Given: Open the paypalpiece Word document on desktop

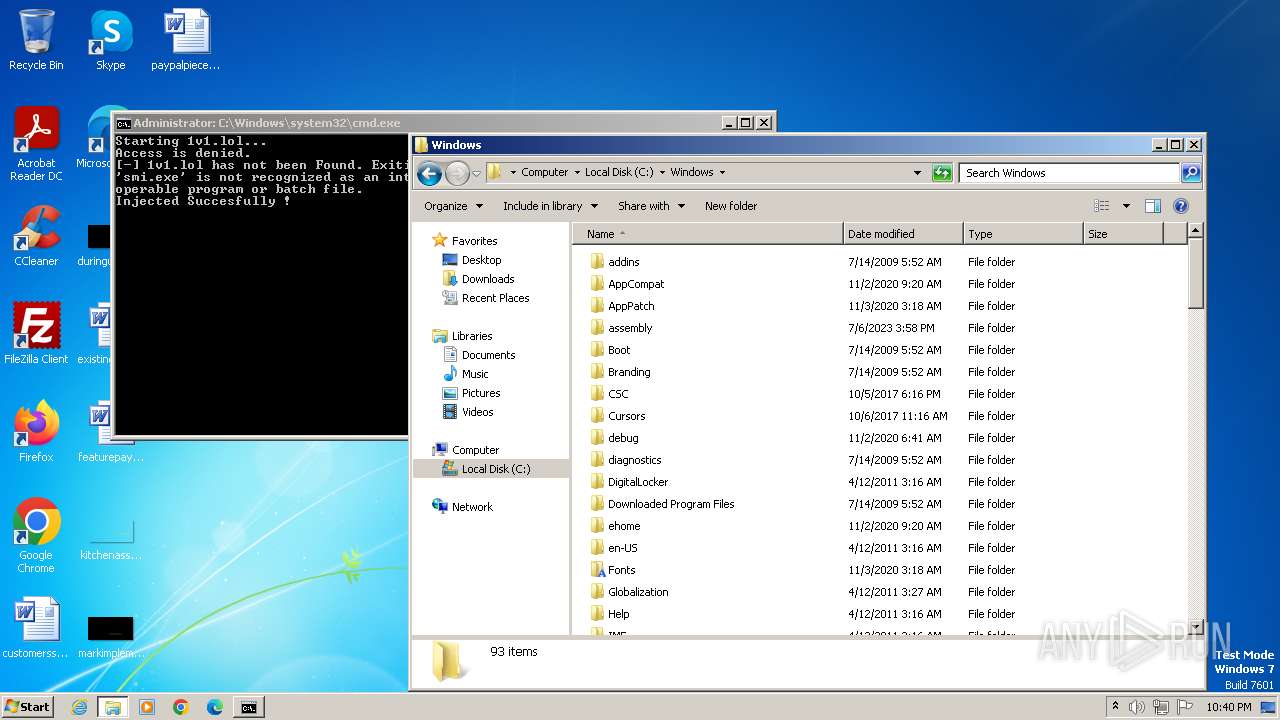Looking at the screenshot, I should [x=186, y=40].
